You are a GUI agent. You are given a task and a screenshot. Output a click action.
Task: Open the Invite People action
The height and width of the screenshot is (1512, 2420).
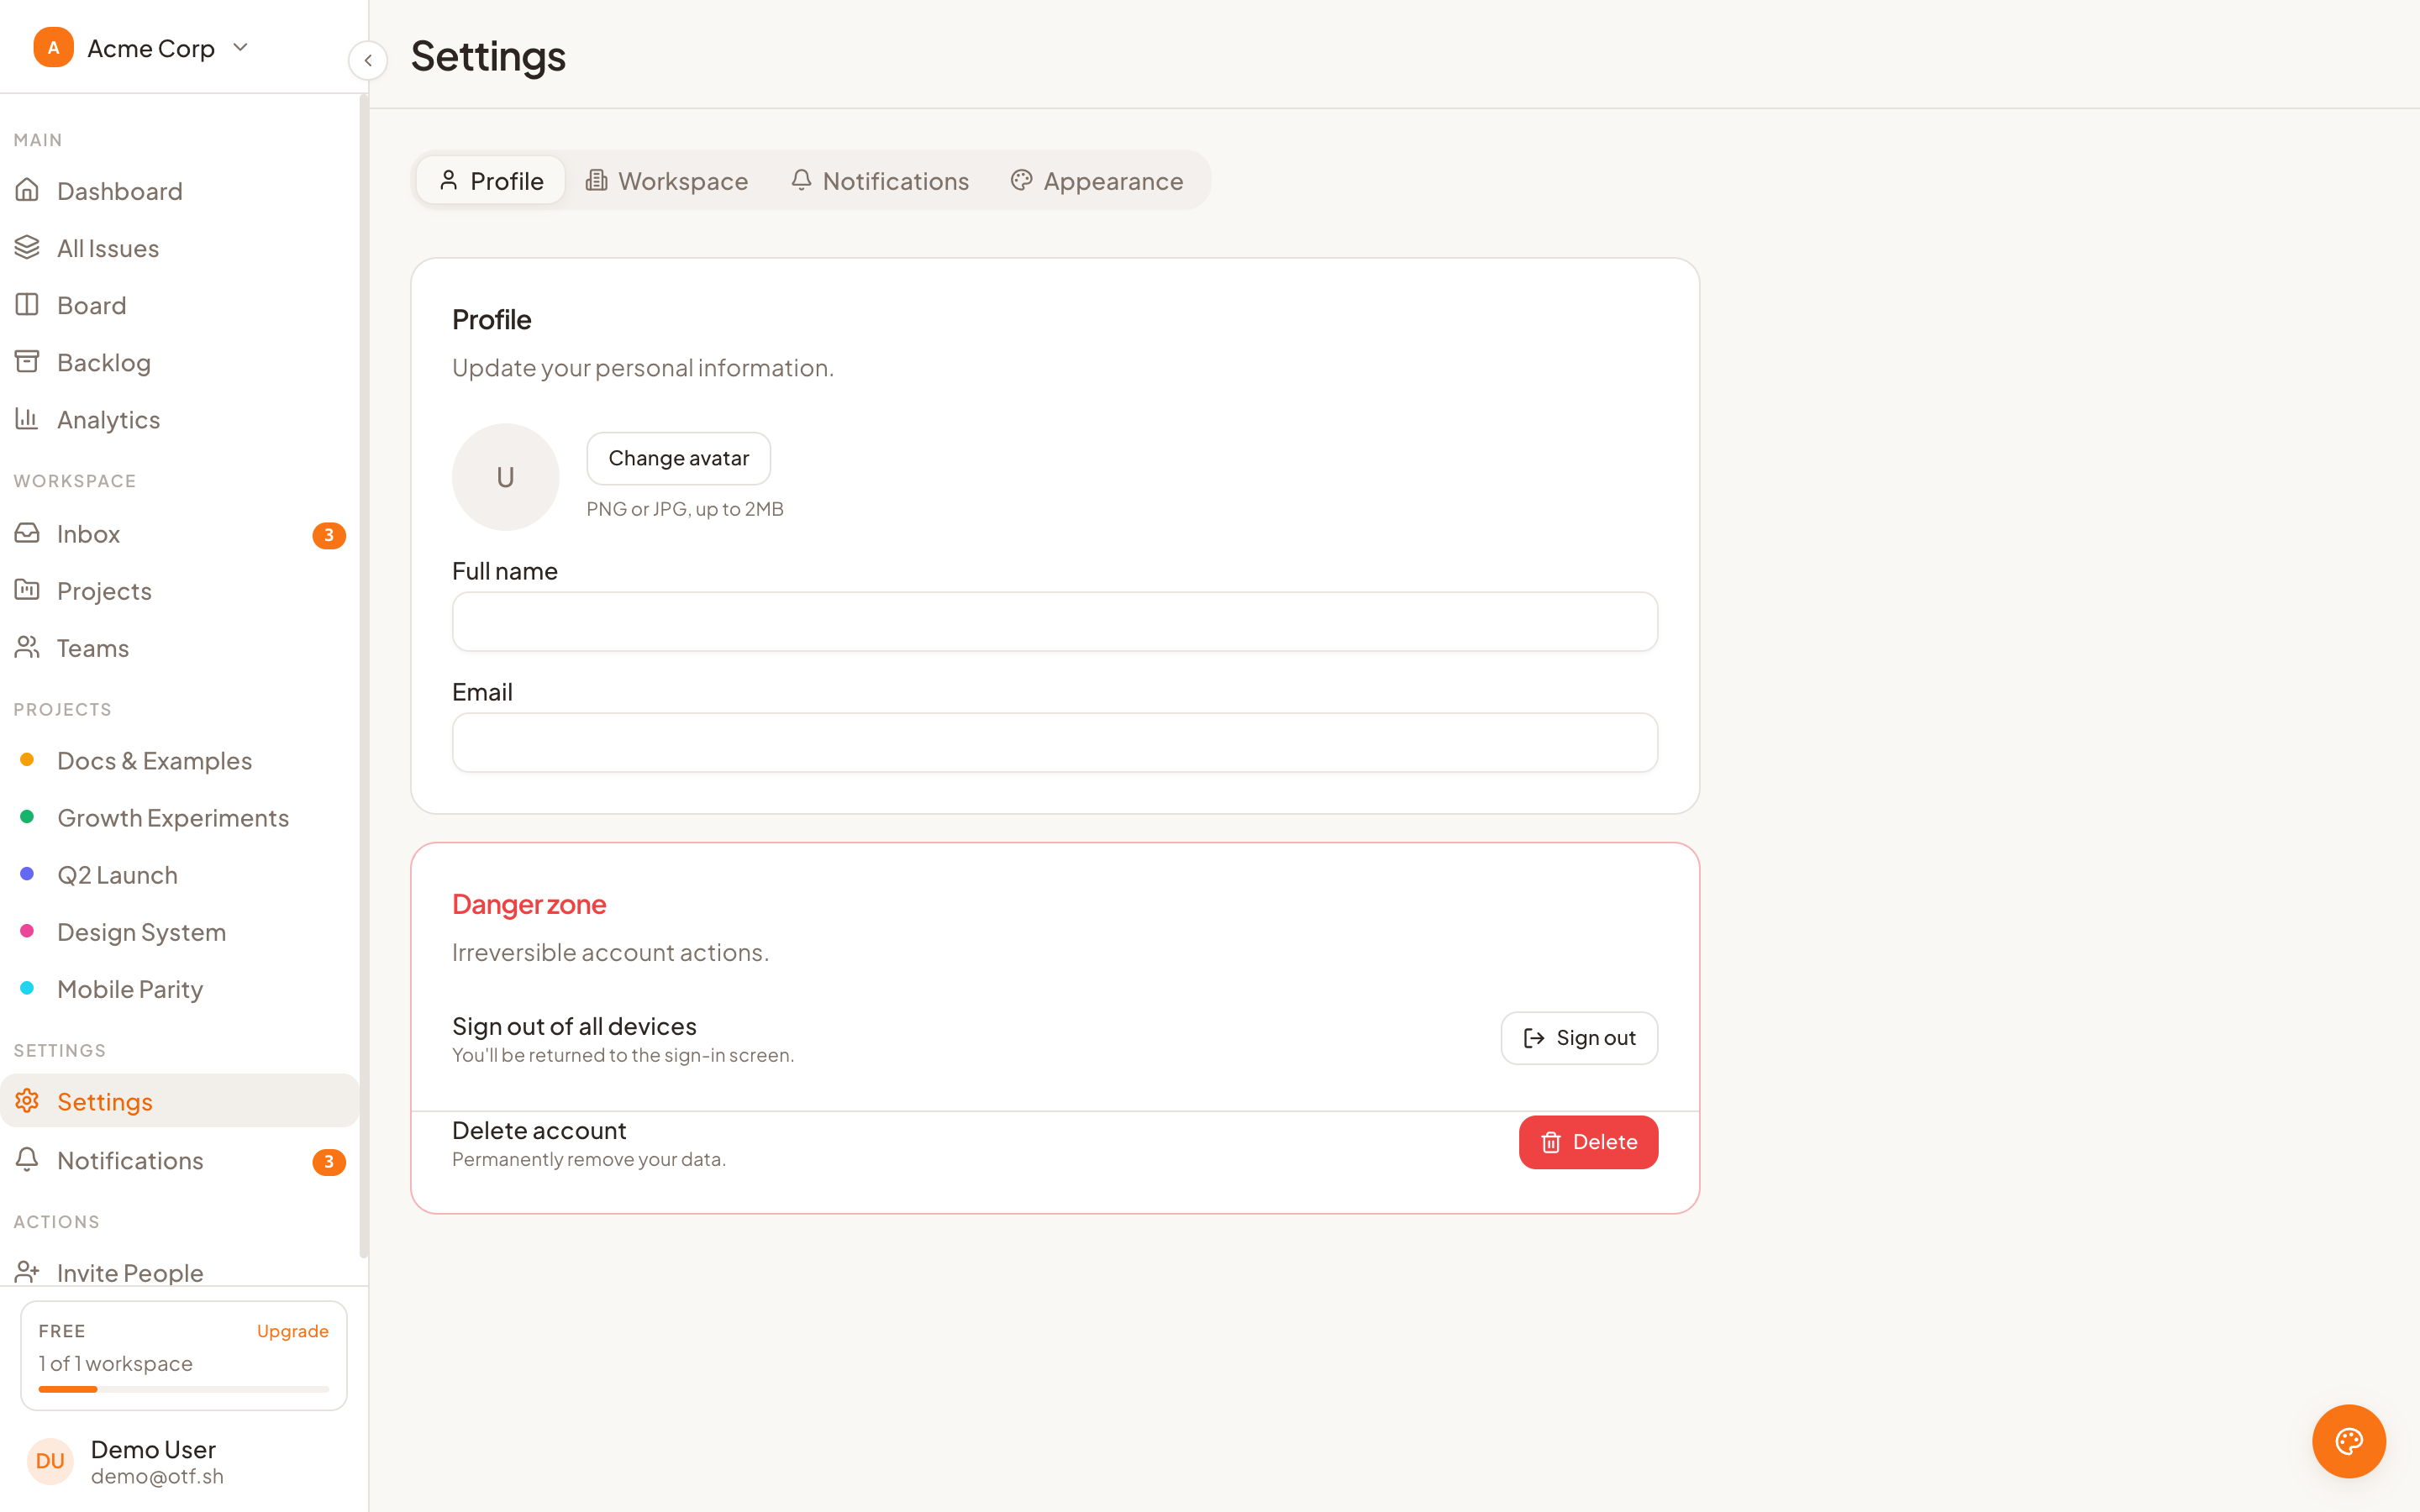coord(180,1272)
